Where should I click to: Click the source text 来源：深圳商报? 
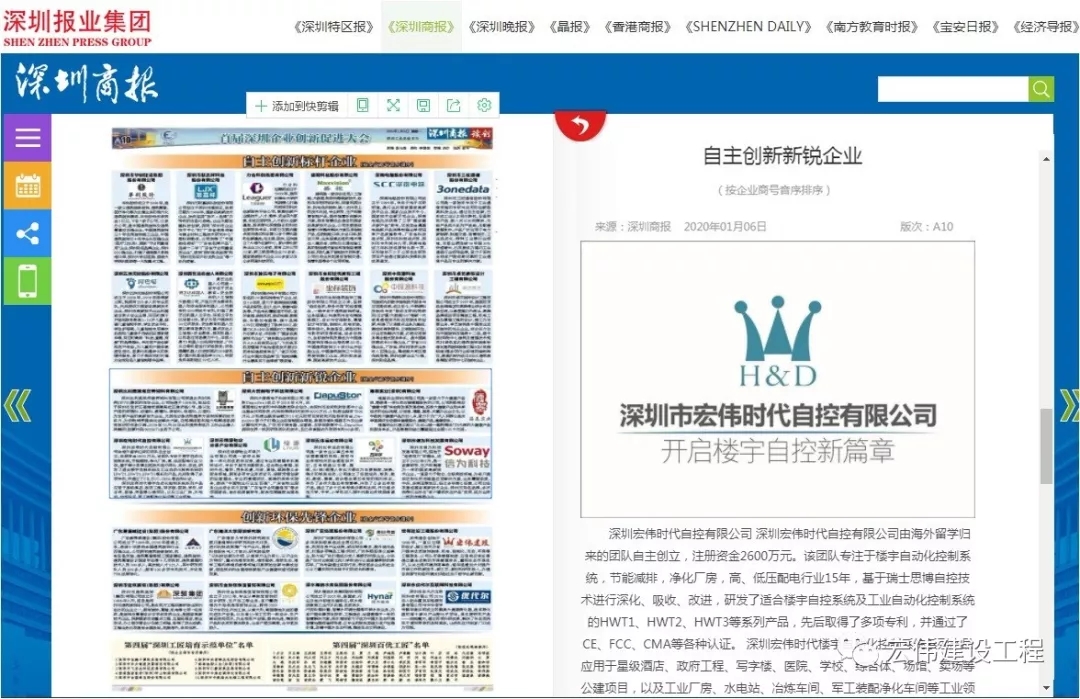point(633,227)
